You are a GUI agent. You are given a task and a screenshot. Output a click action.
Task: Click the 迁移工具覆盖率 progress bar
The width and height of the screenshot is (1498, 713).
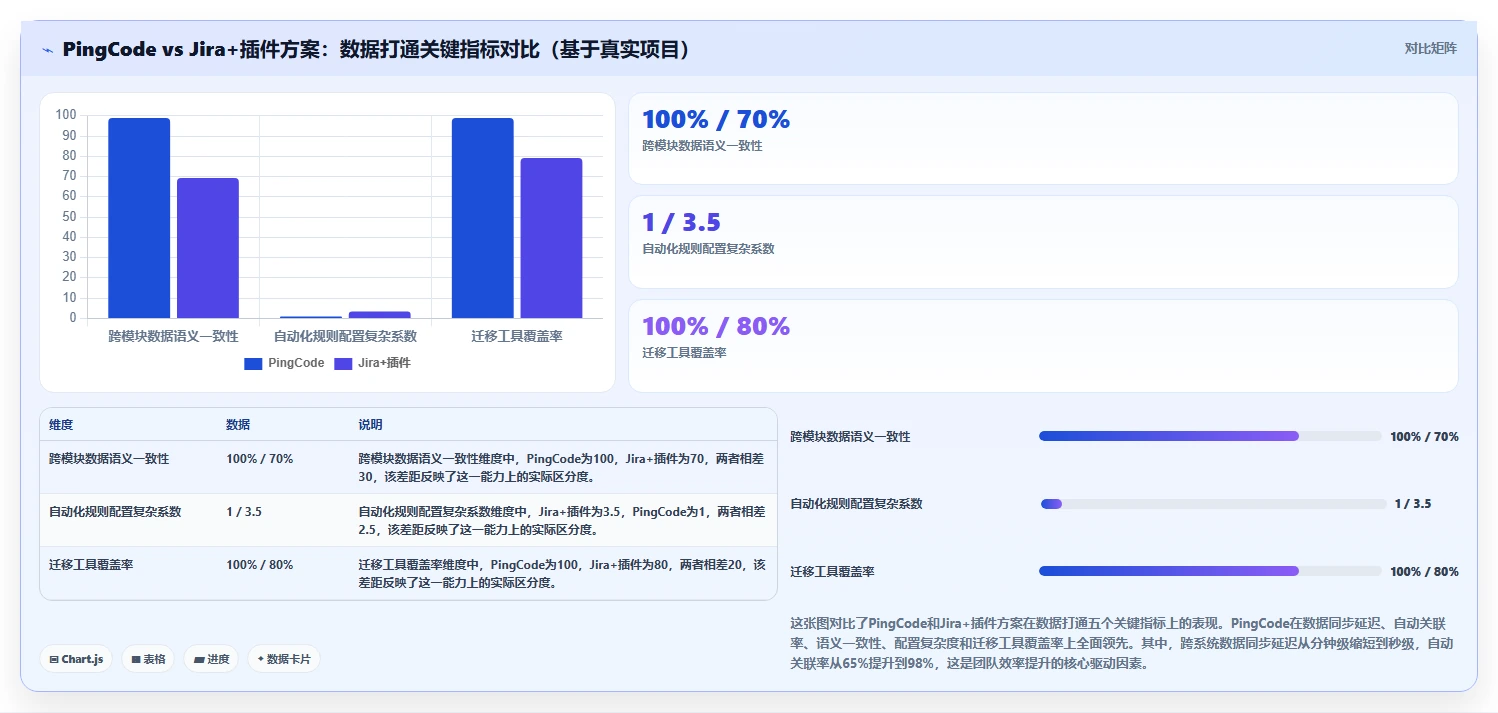(x=1210, y=571)
